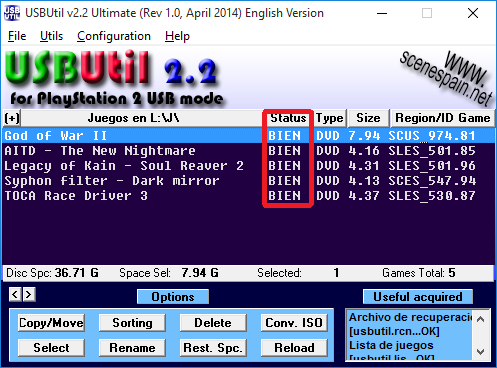Select the God of War II row
The height and width of the screenshot is (368, 497).
248,136
